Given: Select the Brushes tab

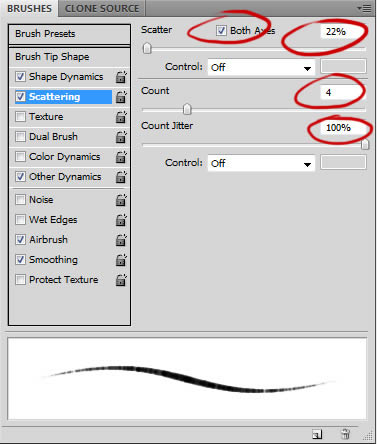Looking at the screenshot, I should click(29, 8).
